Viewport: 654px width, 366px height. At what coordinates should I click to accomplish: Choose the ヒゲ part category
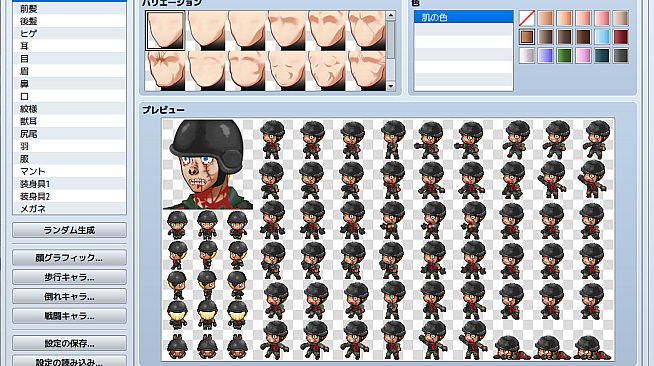[69, 34]
